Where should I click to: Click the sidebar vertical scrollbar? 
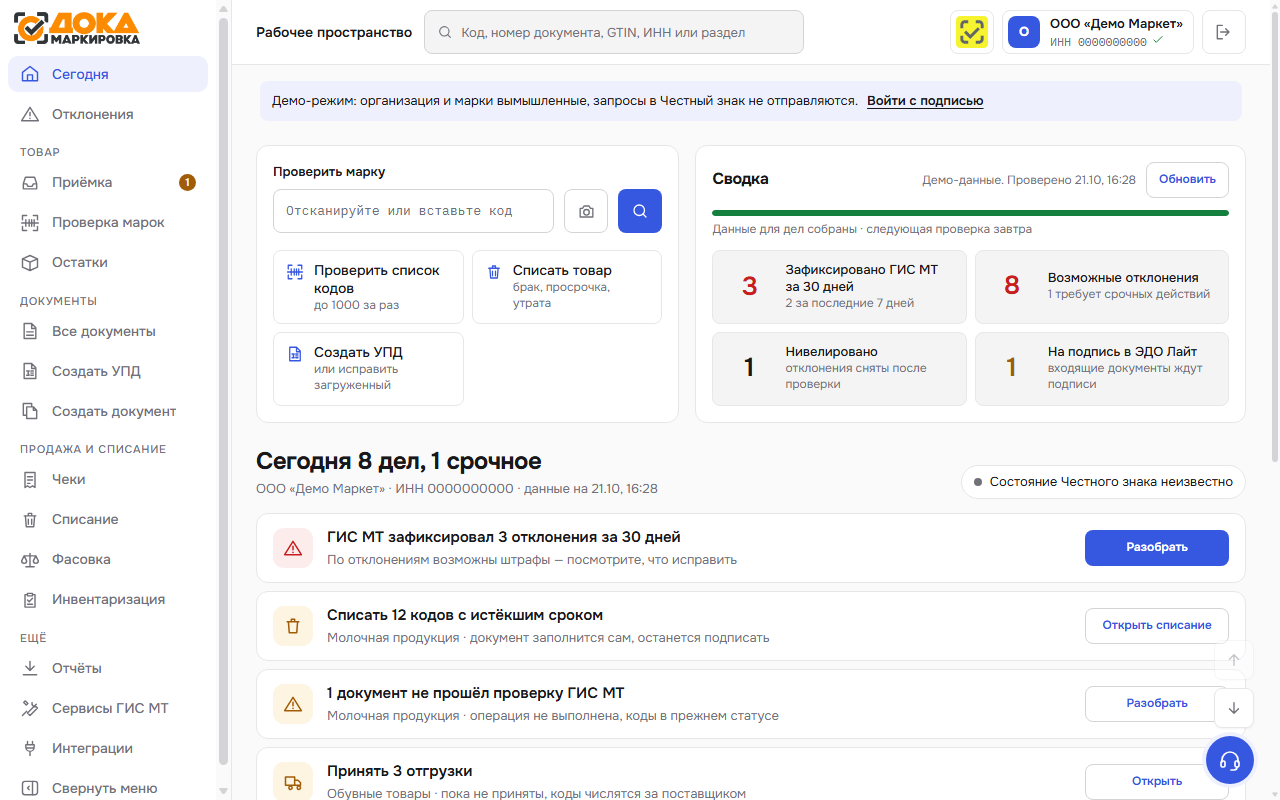coord(223,390)
